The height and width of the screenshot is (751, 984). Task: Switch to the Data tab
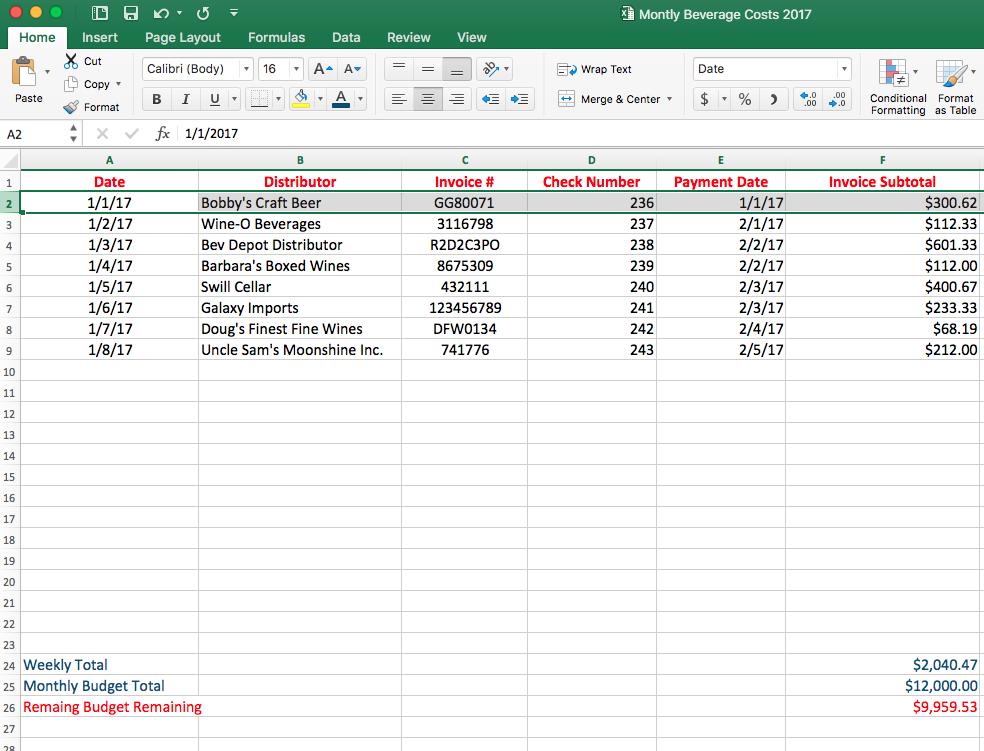point(346,38)
